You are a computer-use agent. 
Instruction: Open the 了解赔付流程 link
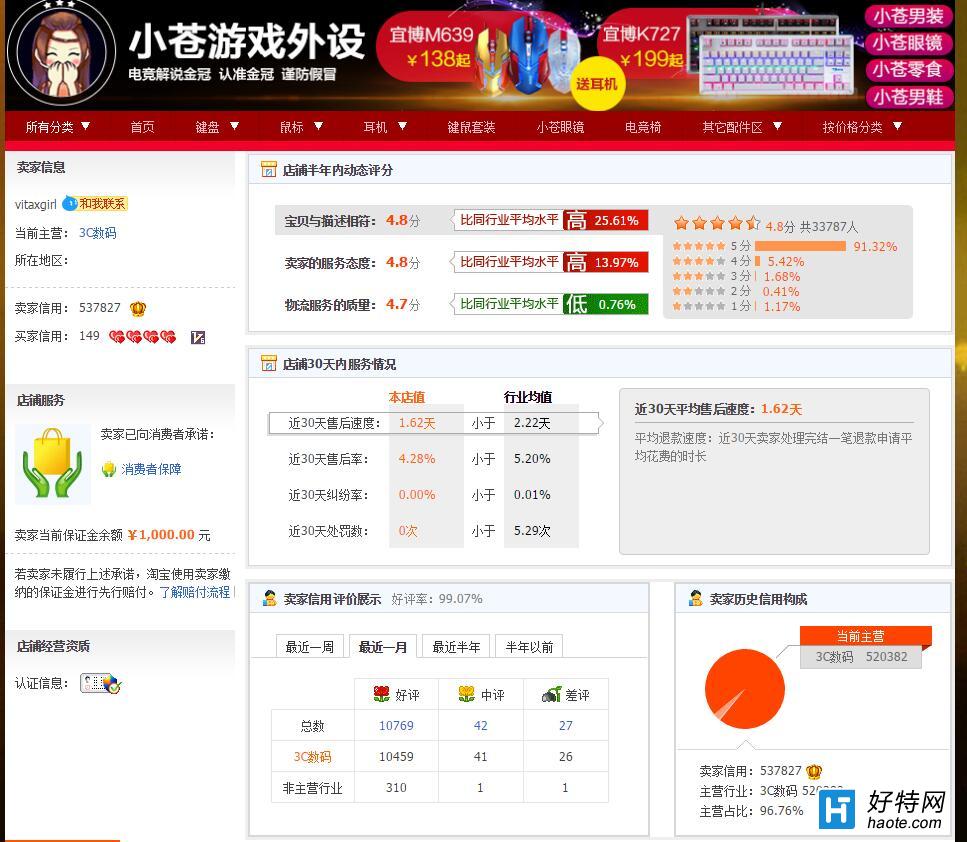pos(194,592)
